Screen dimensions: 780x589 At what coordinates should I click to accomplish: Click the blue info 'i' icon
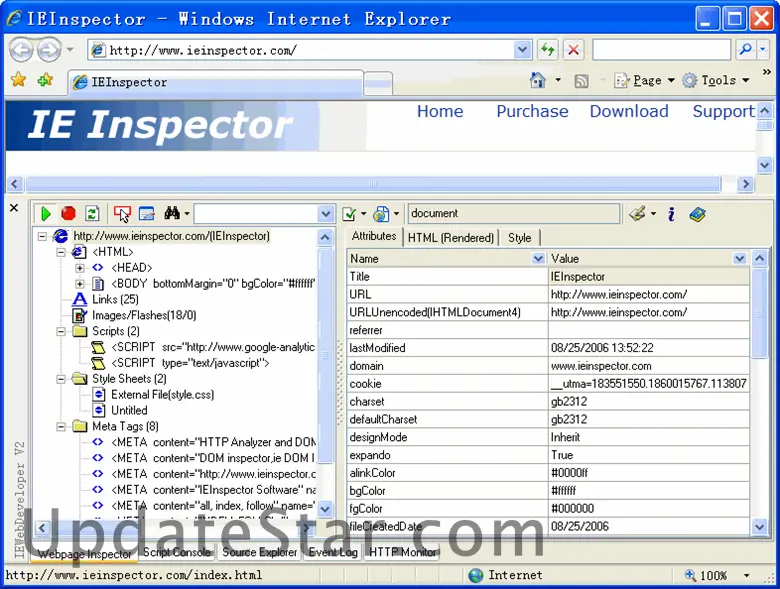(672, 214)
